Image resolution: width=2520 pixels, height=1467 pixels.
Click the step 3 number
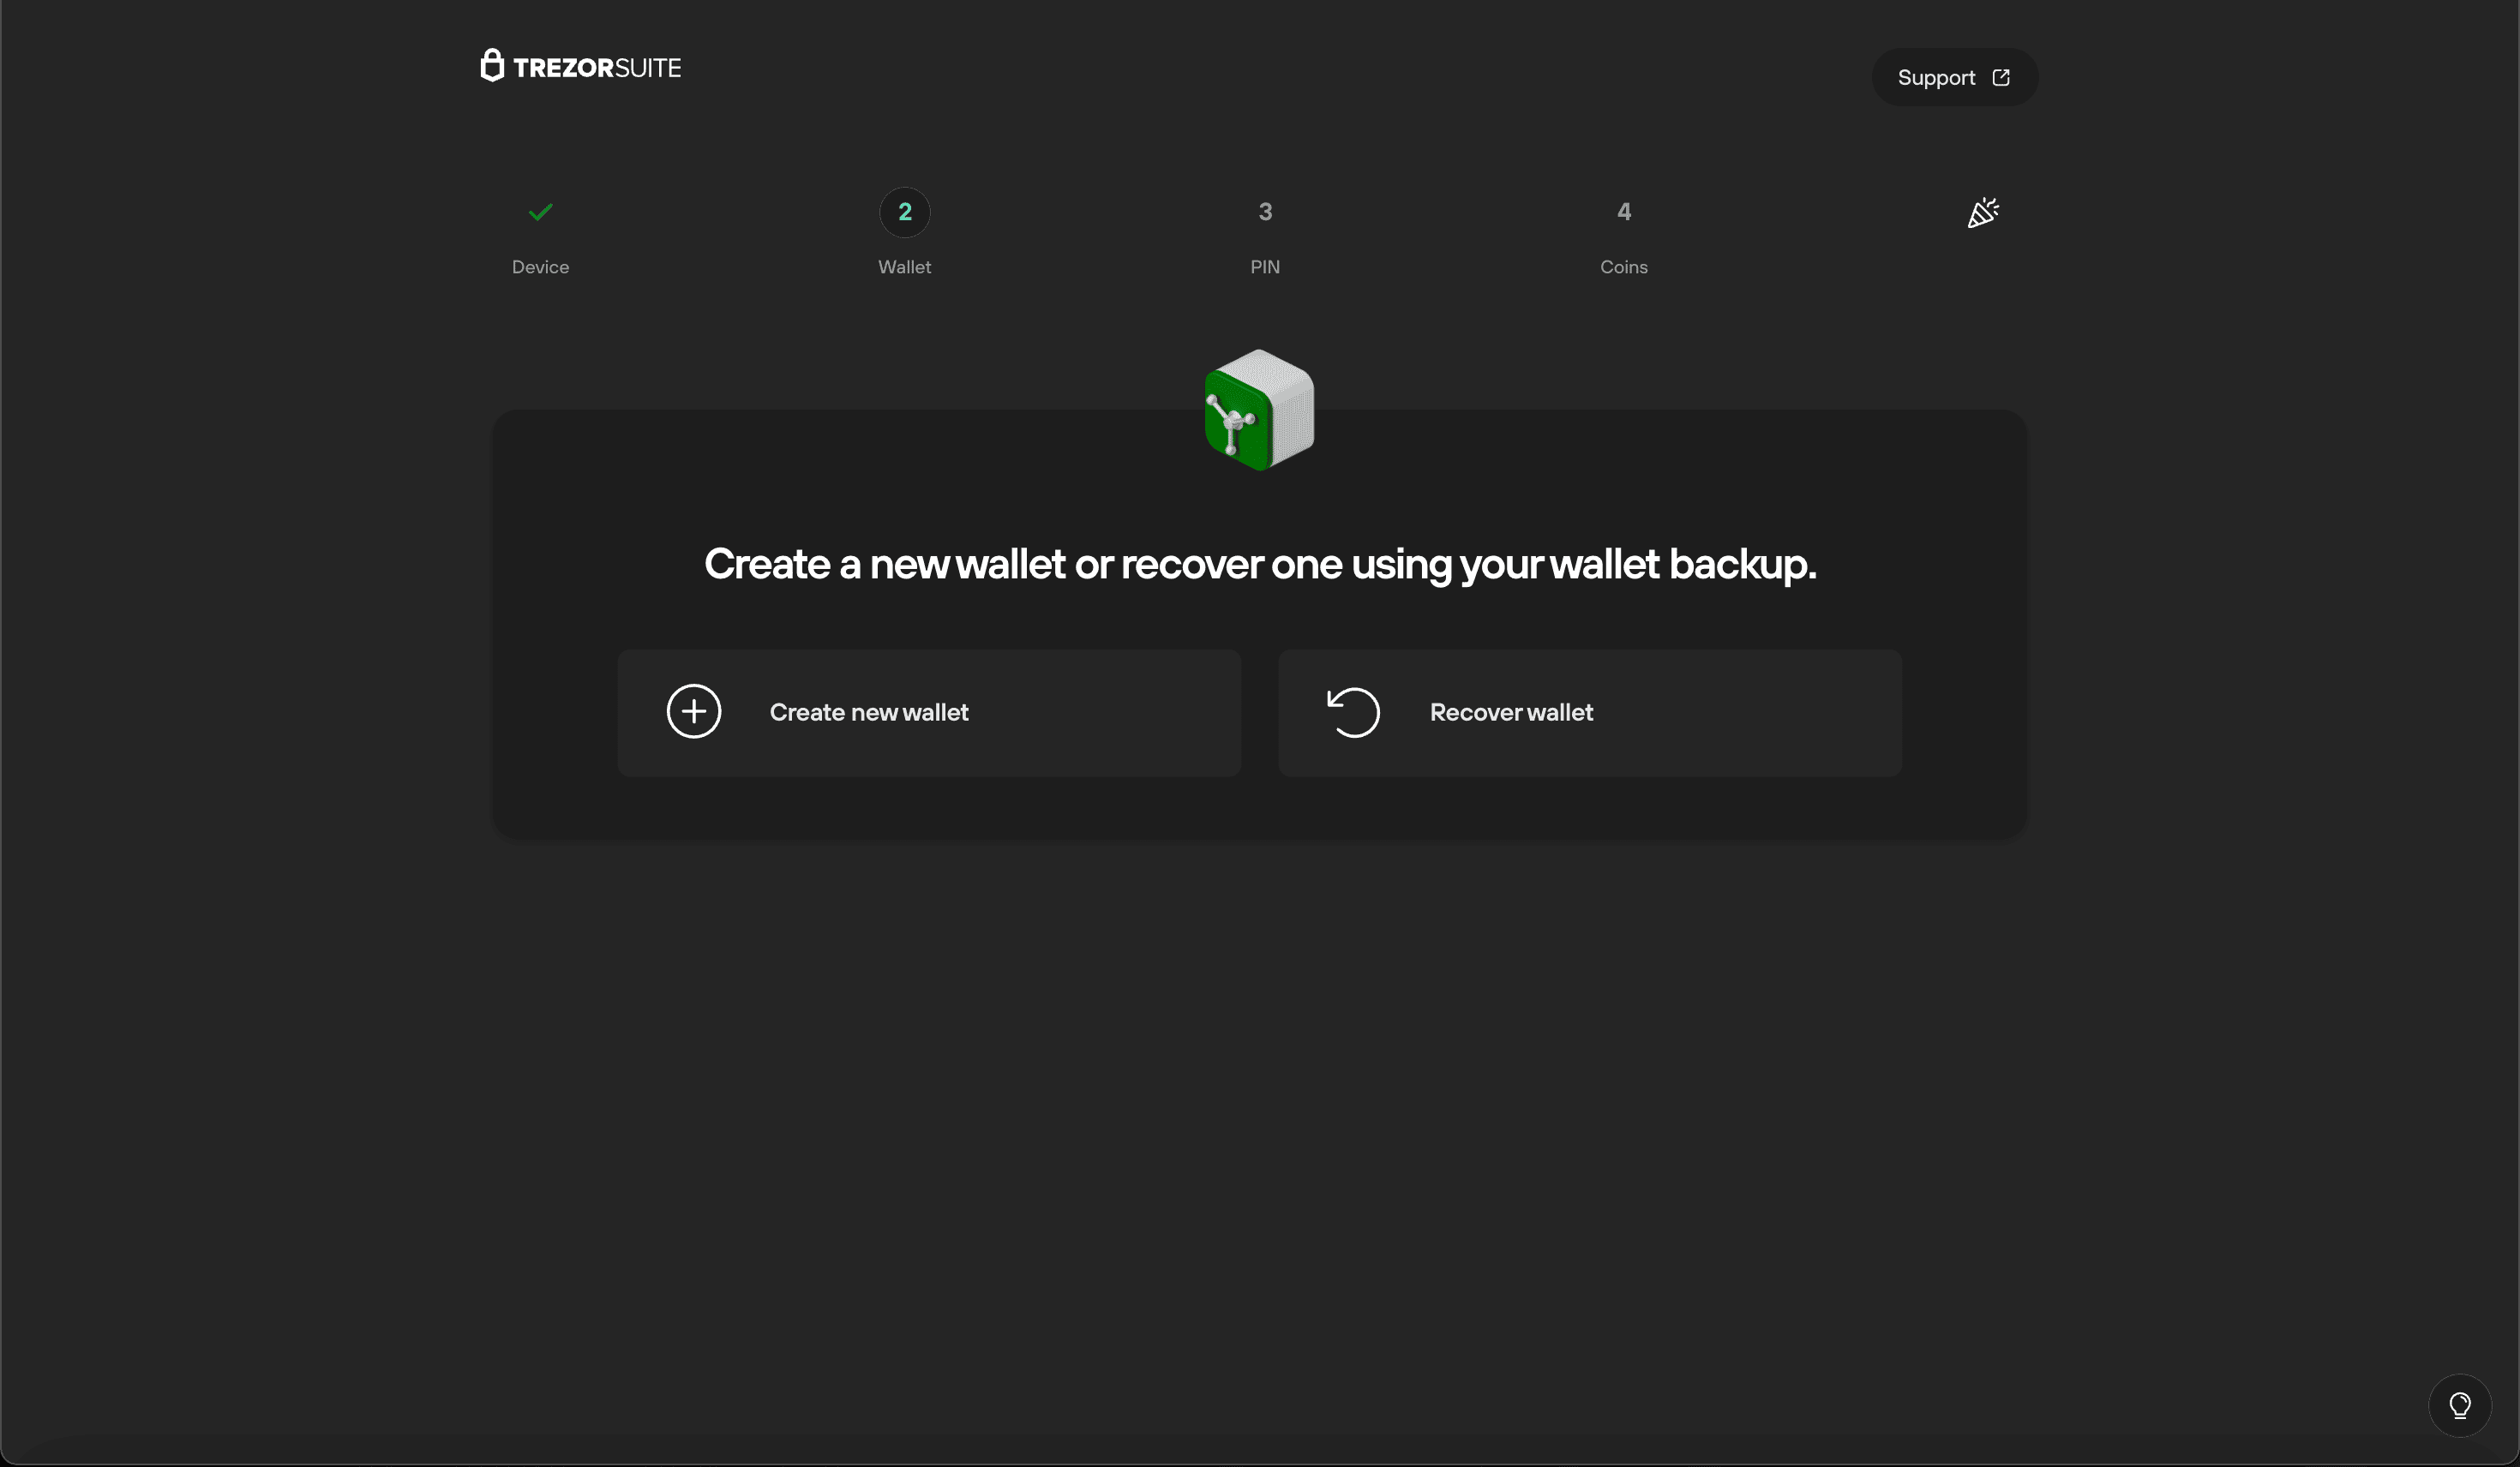[x=1265, y=212]
